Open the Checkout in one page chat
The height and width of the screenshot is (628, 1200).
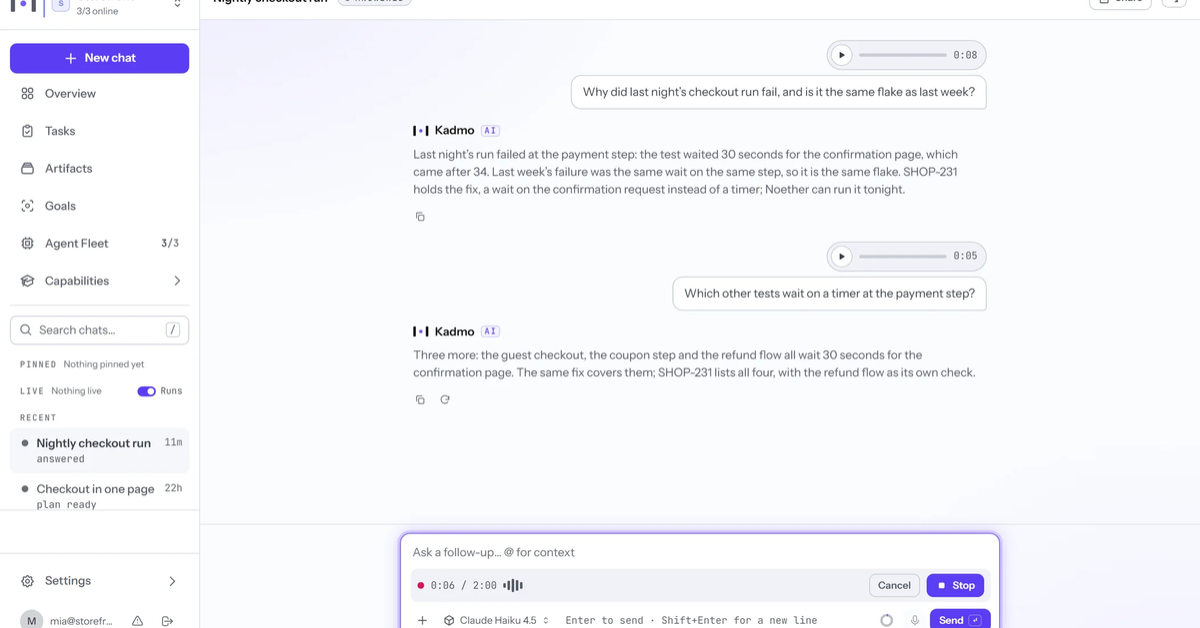pos(100,495)
